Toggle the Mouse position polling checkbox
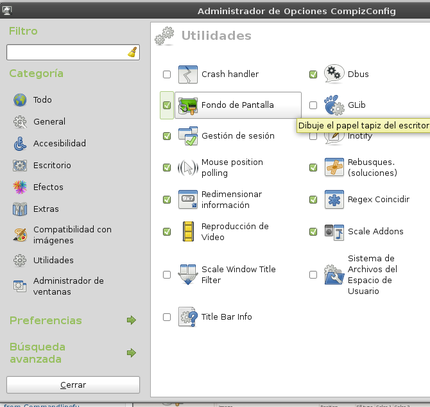This screenshot has height=407, width=430. pyautogui.click(x=167, y=167)
